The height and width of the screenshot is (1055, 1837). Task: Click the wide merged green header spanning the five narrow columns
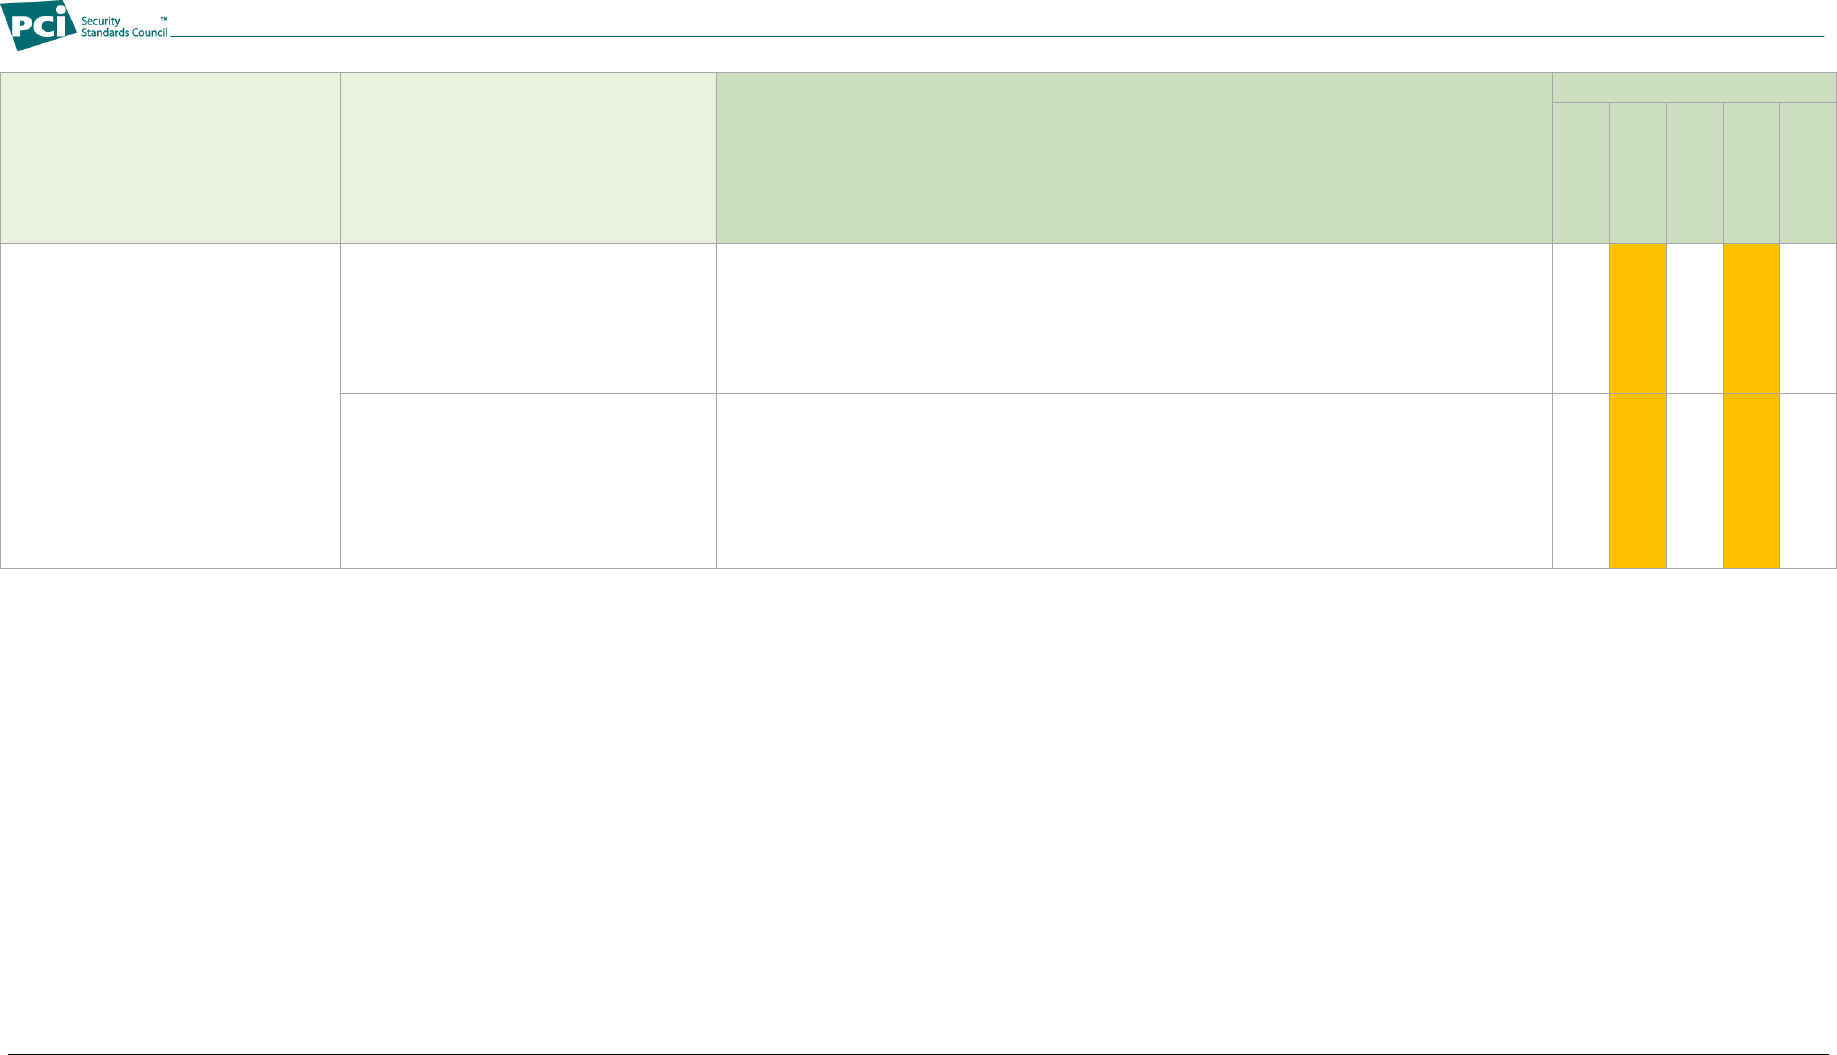click(x=1694, y=87)
